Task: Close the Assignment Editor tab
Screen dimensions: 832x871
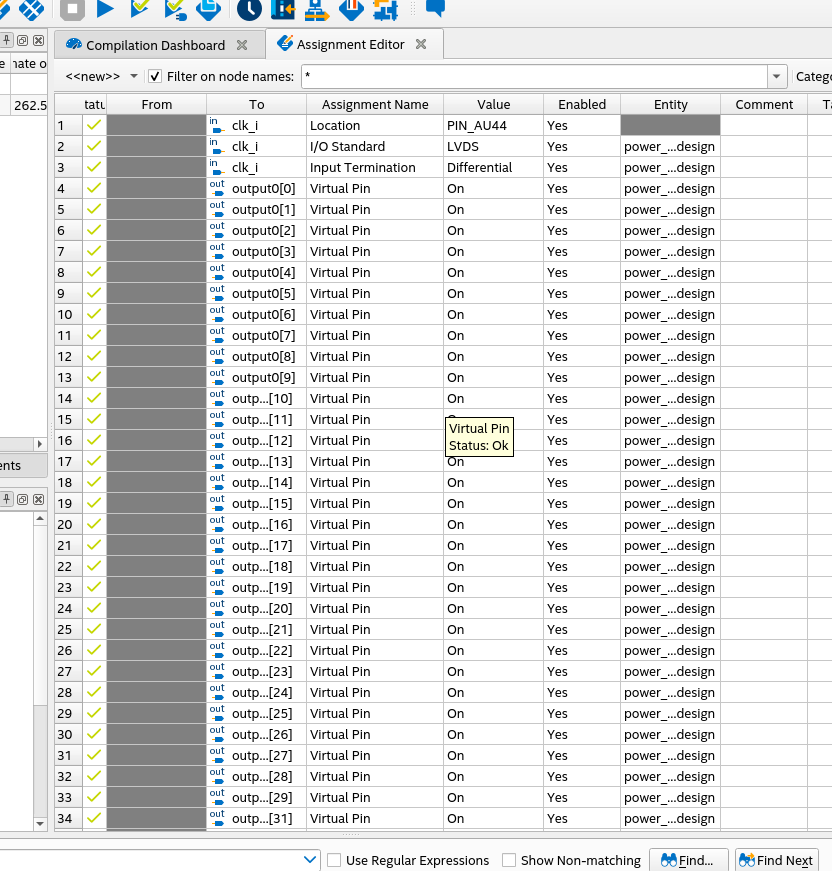Action: click(x=421, y=44)
